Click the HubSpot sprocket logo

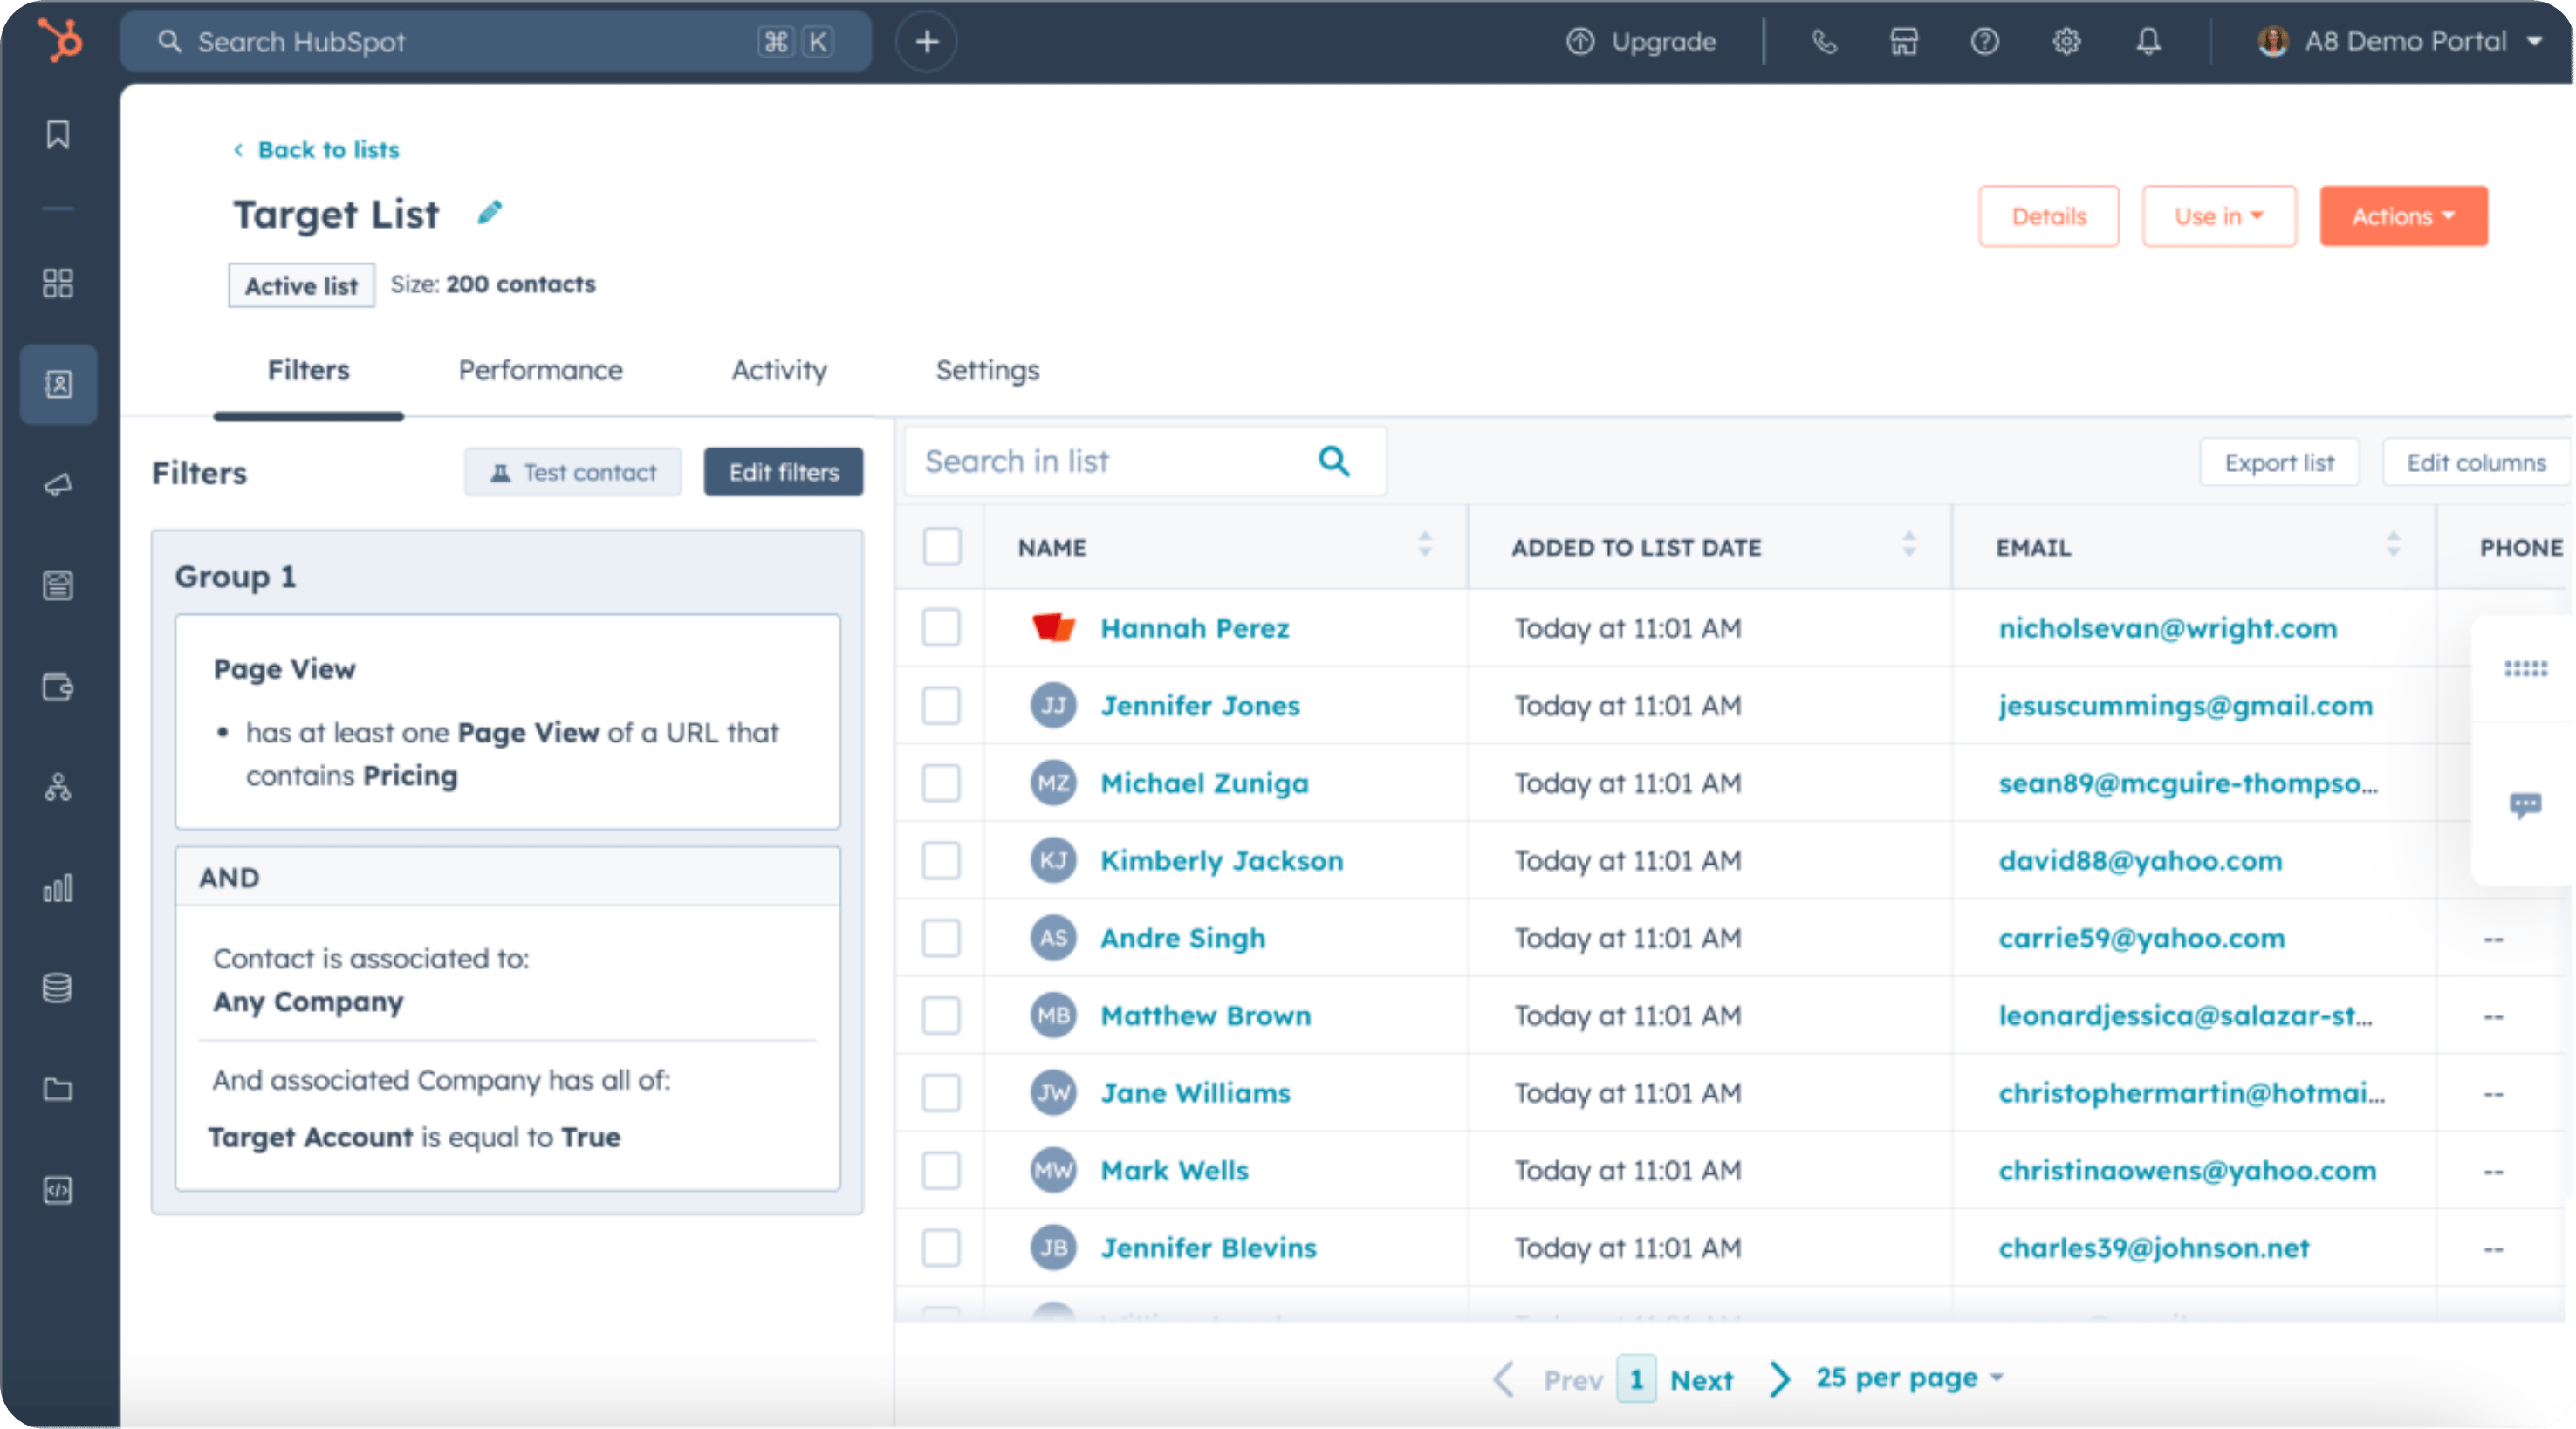60,41
